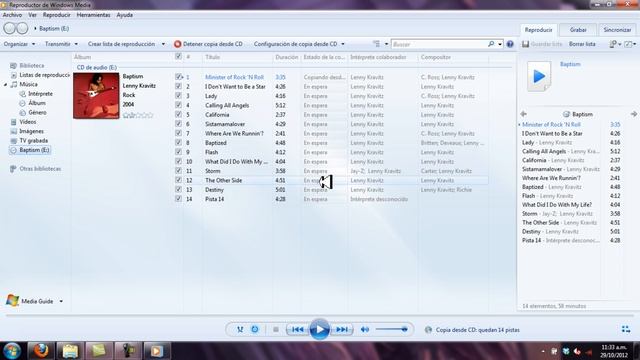Open the Herramientas menu
The image size is (640, 360).
pos(93,15)
